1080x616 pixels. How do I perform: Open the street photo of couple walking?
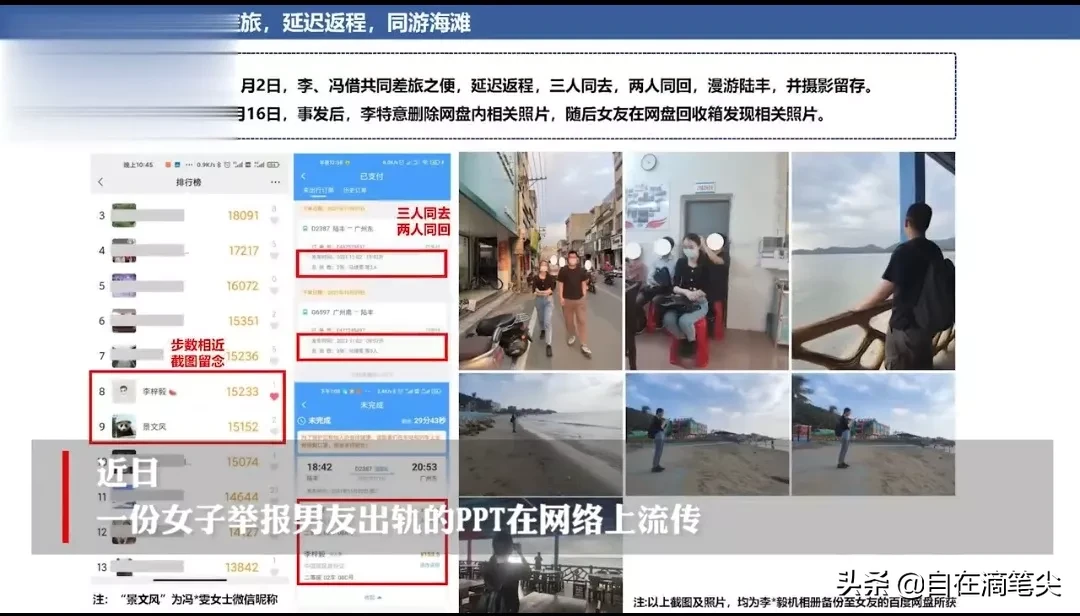point(541,261)
